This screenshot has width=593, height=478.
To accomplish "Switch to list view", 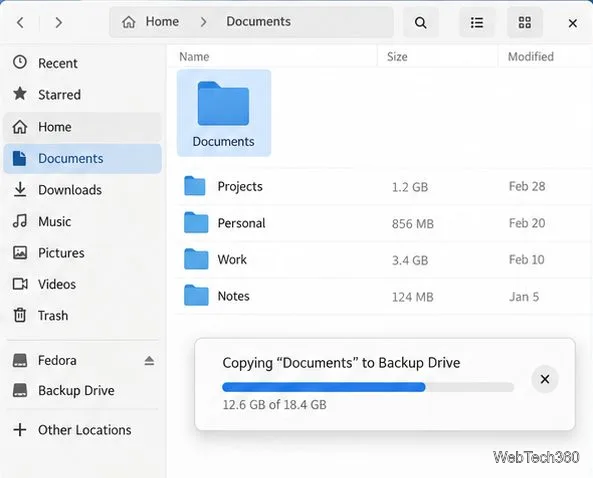I will [477, 23].
